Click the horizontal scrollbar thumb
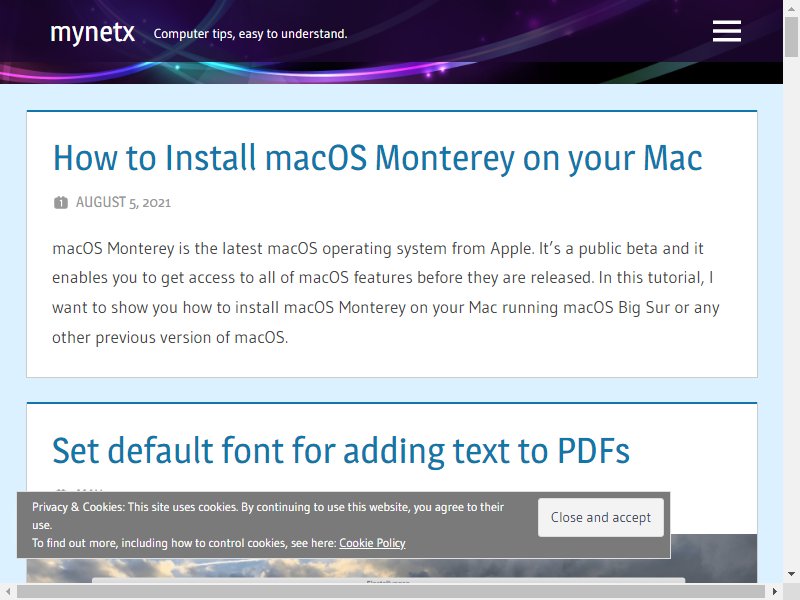Viewport: 800px width, 600px height. tap(391, 591)
